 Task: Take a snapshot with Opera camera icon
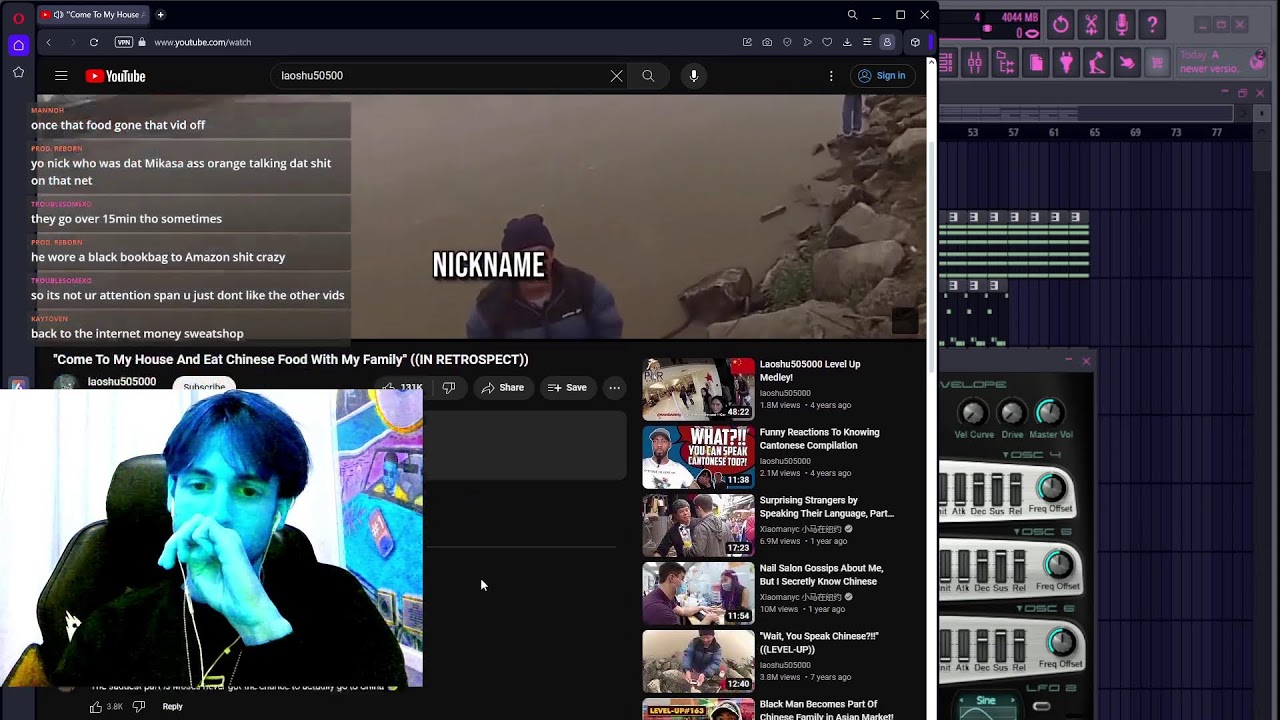767,42
